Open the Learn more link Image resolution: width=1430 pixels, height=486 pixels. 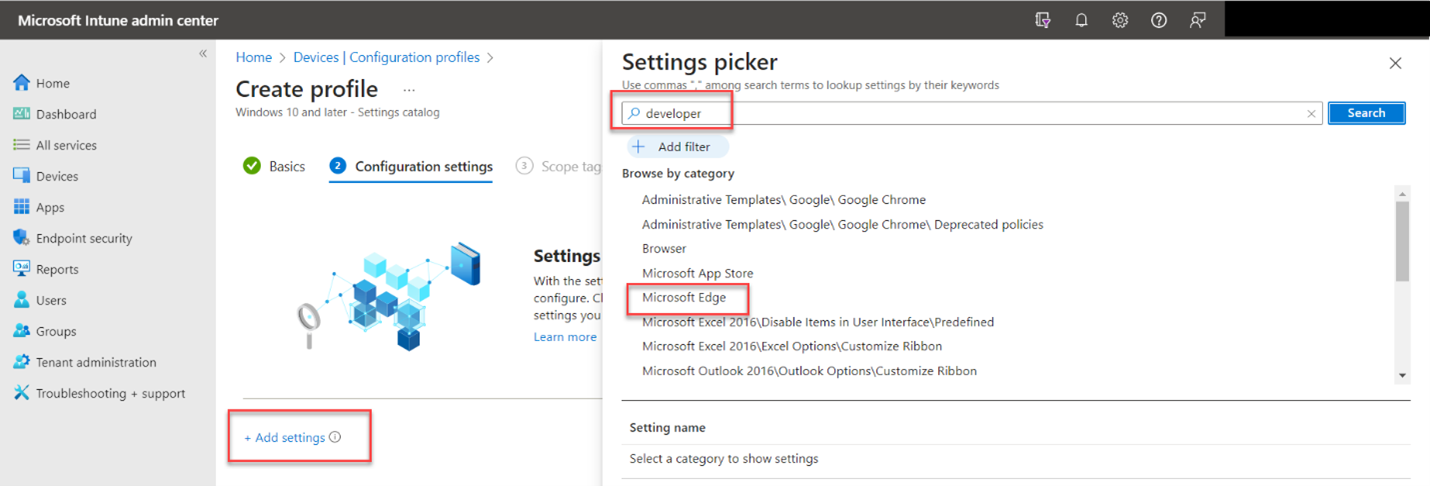565,337
